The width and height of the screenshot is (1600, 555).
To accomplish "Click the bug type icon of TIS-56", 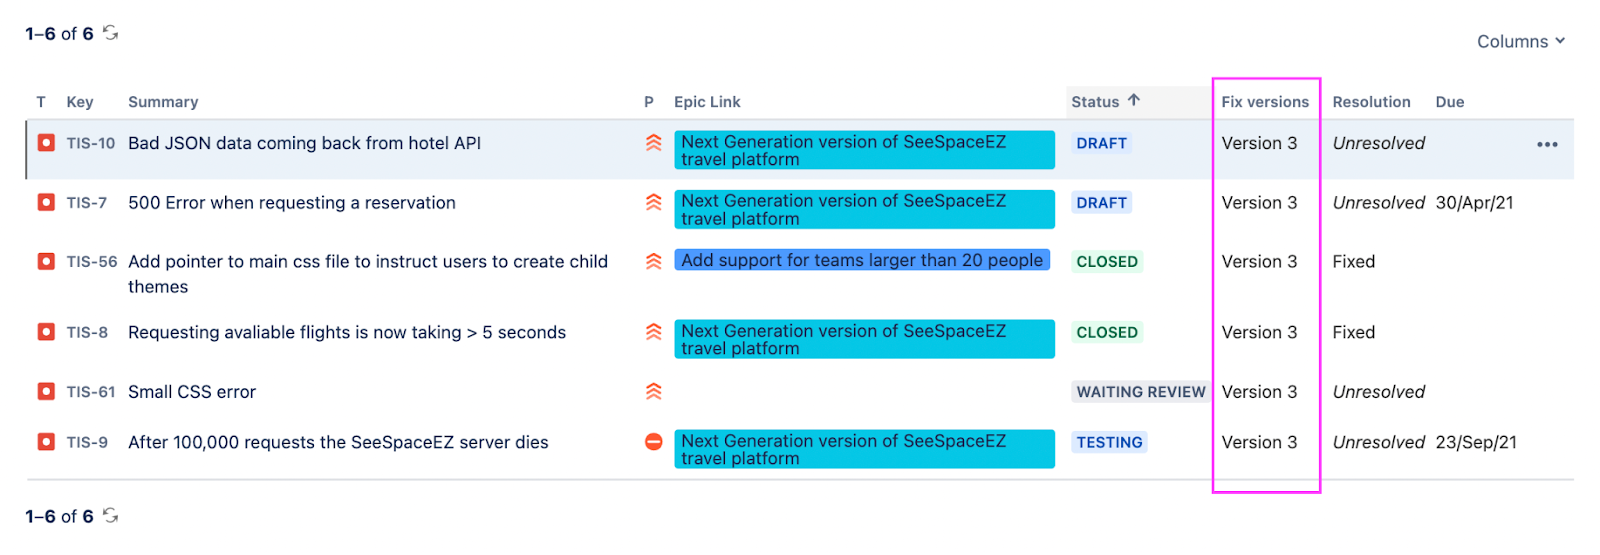I will tap(46, 261).
